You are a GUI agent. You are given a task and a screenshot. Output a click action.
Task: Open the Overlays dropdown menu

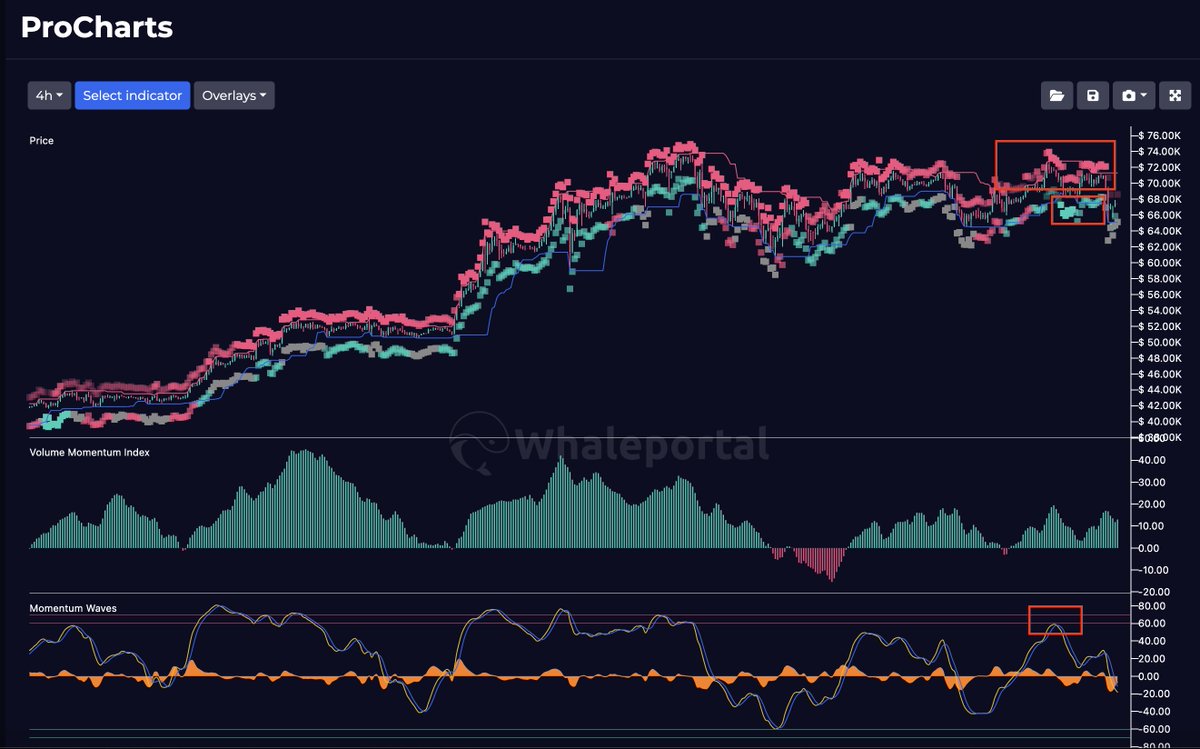point(233,95)
